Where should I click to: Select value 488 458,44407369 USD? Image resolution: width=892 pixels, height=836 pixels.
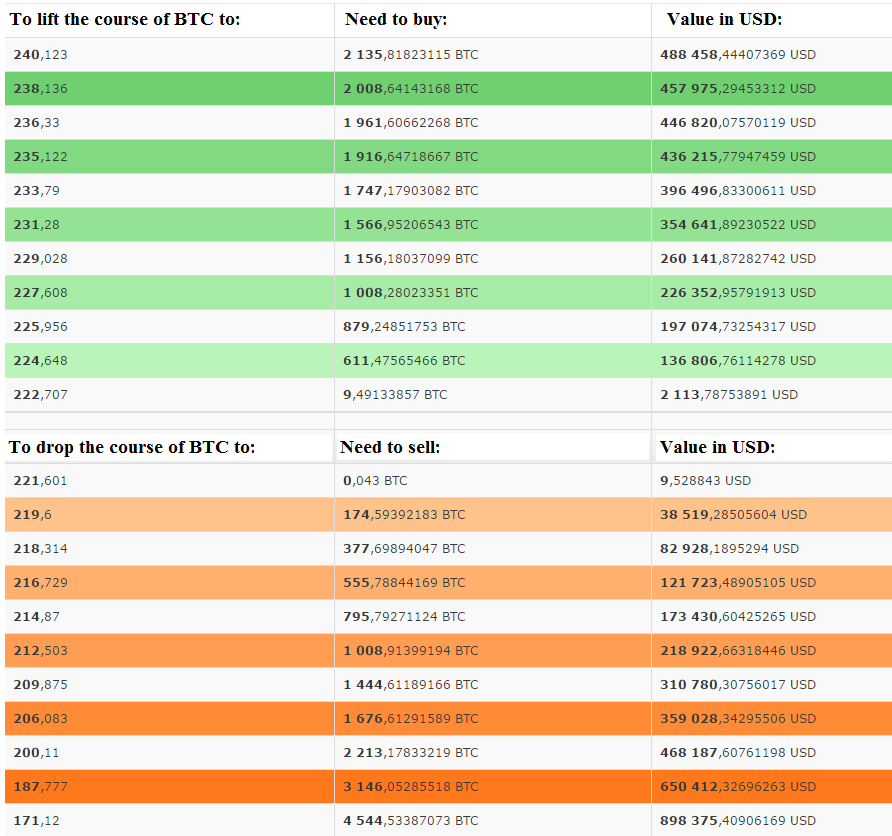(738, 55)
